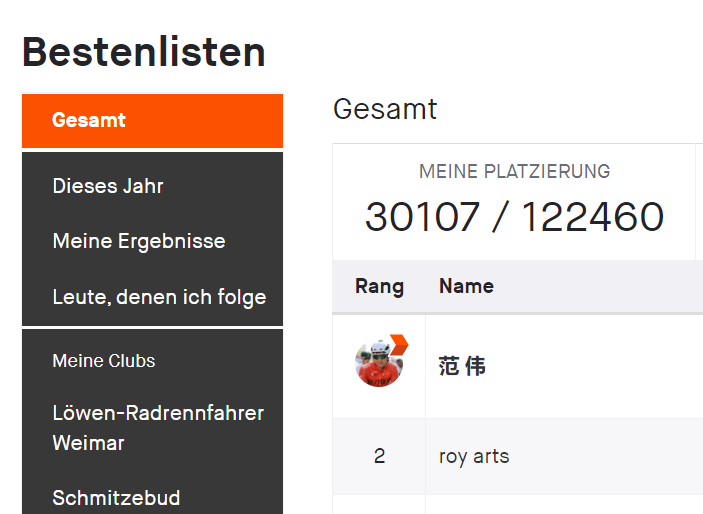The height and width of the screenshot is (514, 703).
Task: Open the Schmitzebud club leaderboard
Action: (x=152, y=498)
